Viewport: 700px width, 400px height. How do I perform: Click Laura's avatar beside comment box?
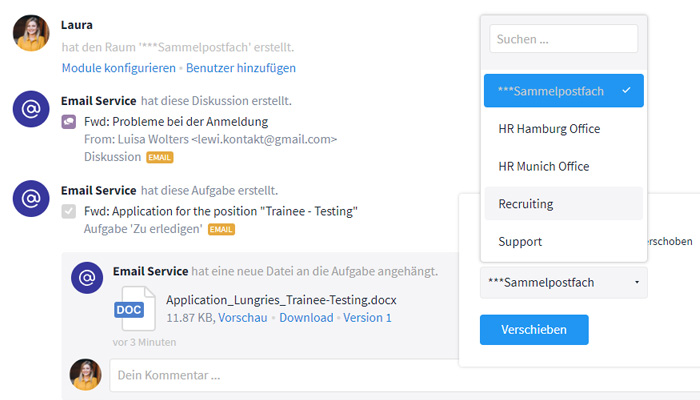(85, 375)
